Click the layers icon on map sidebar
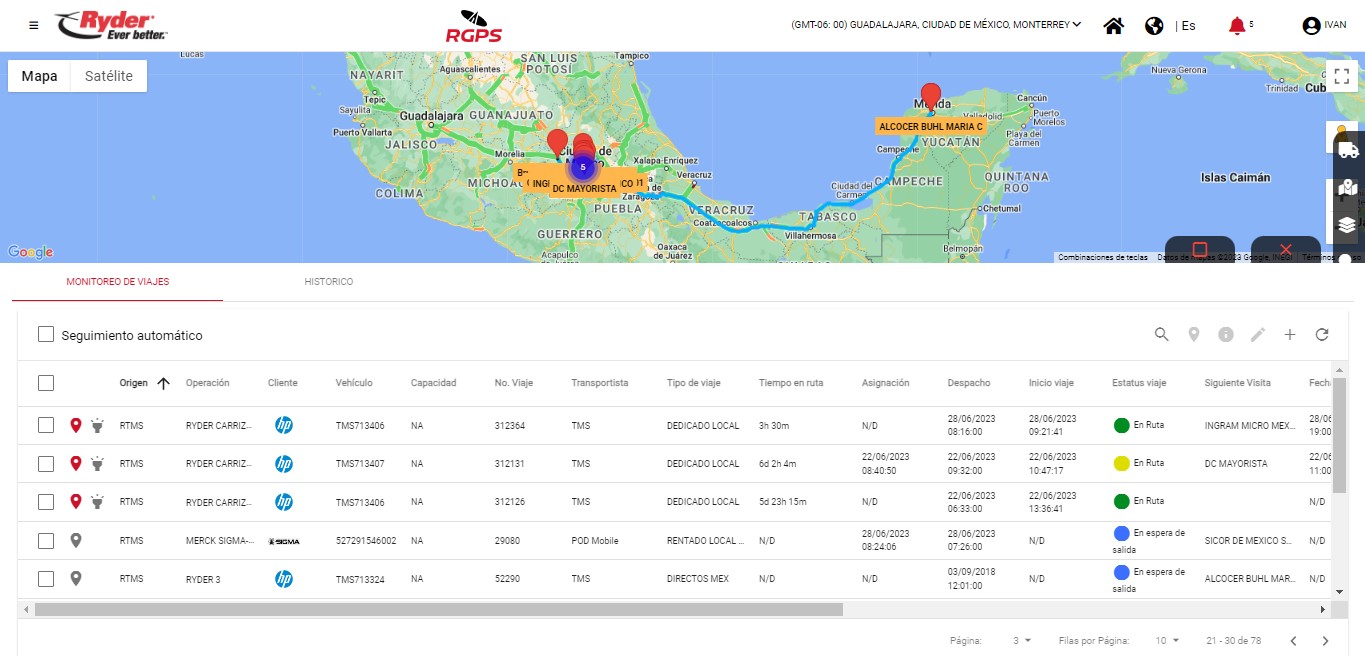Screen dimensions: 1365x656 [1347, 224]
